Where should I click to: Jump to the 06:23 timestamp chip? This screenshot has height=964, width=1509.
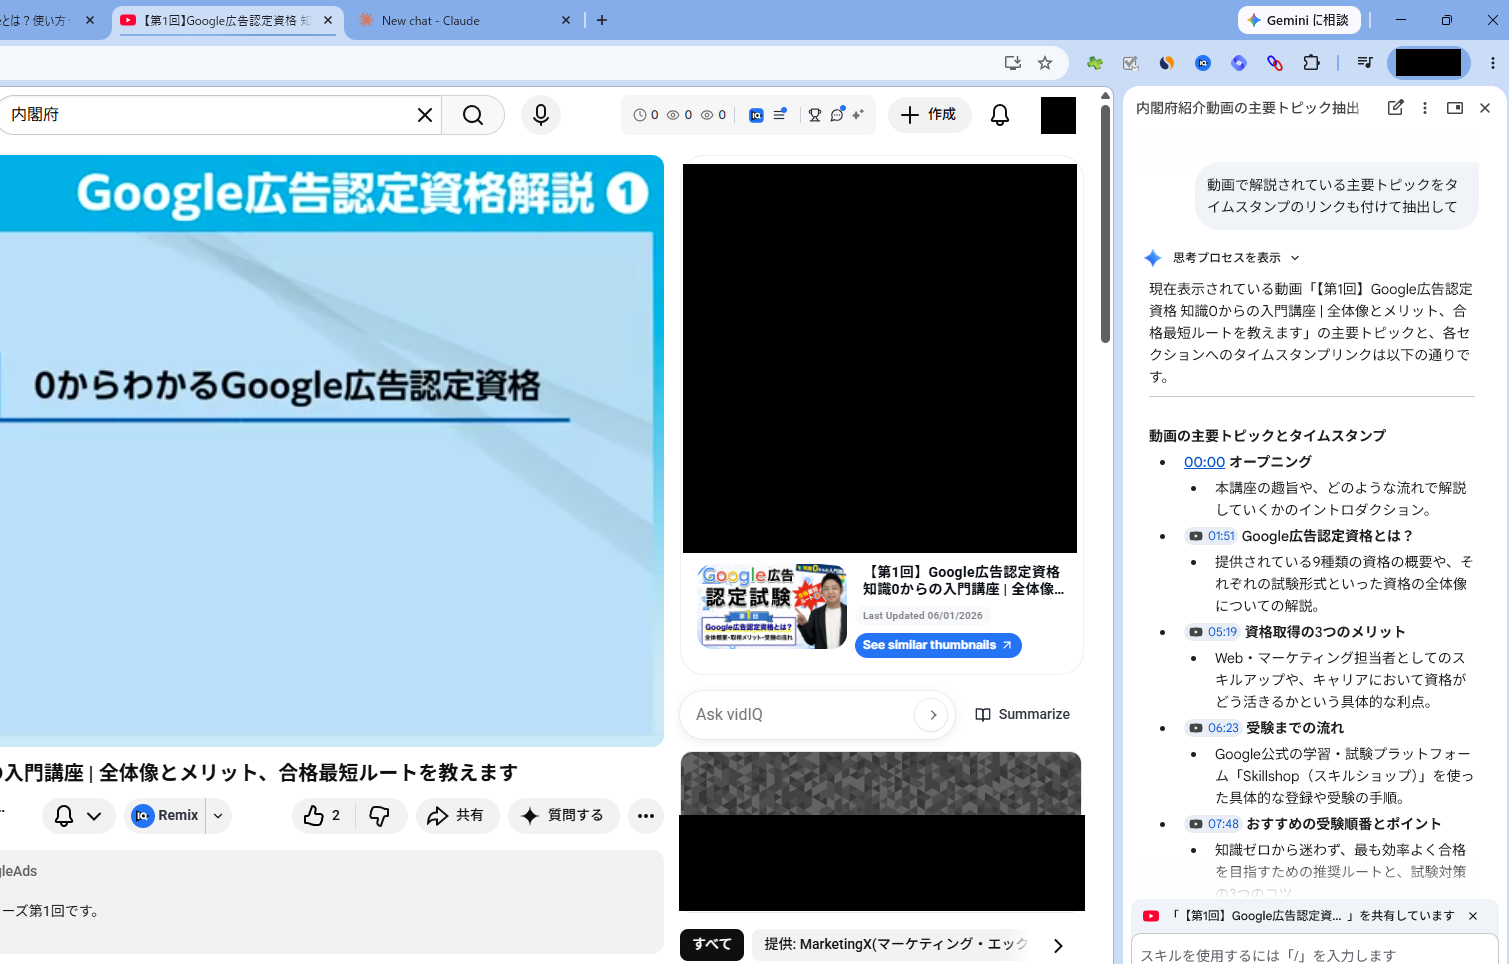(x=1213, y=728)
